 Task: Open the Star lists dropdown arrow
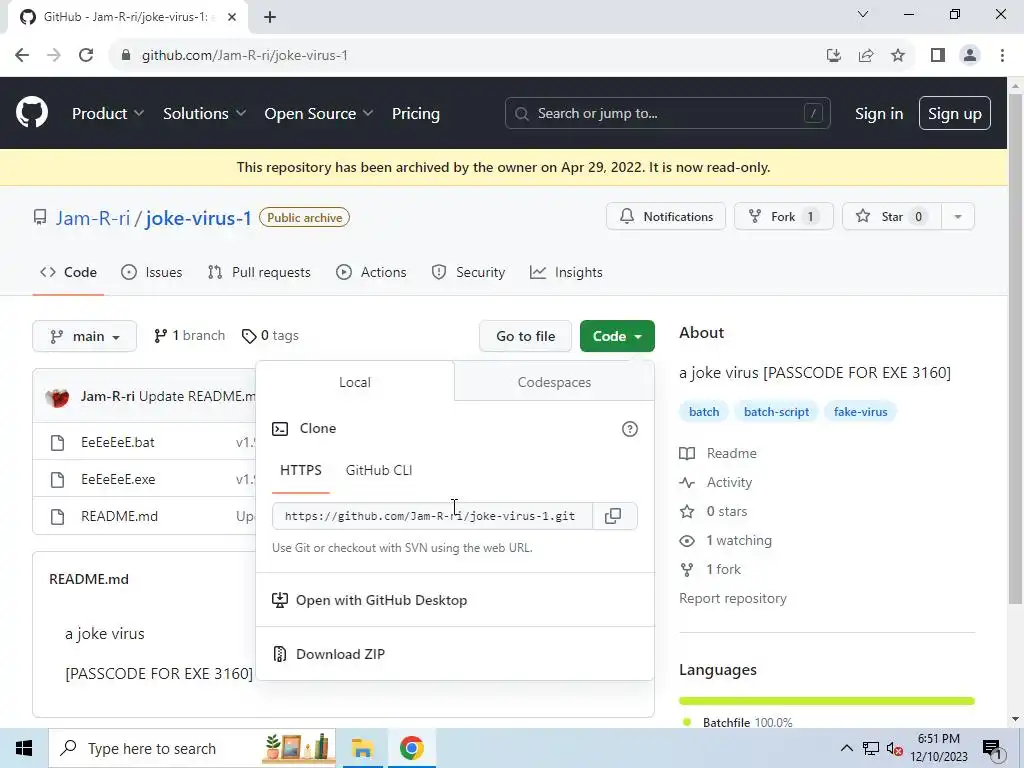[958, 216]
